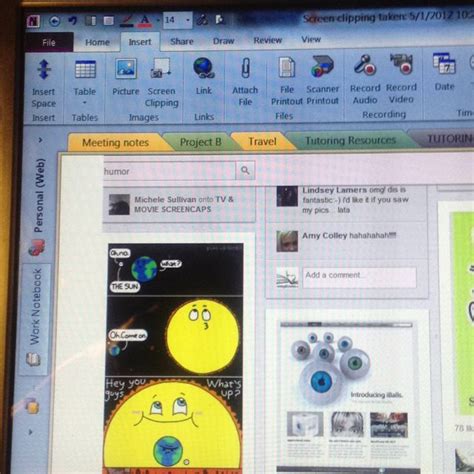Click the Table icon
Viewport: 474px width, 474px height.
pos(85,70)
